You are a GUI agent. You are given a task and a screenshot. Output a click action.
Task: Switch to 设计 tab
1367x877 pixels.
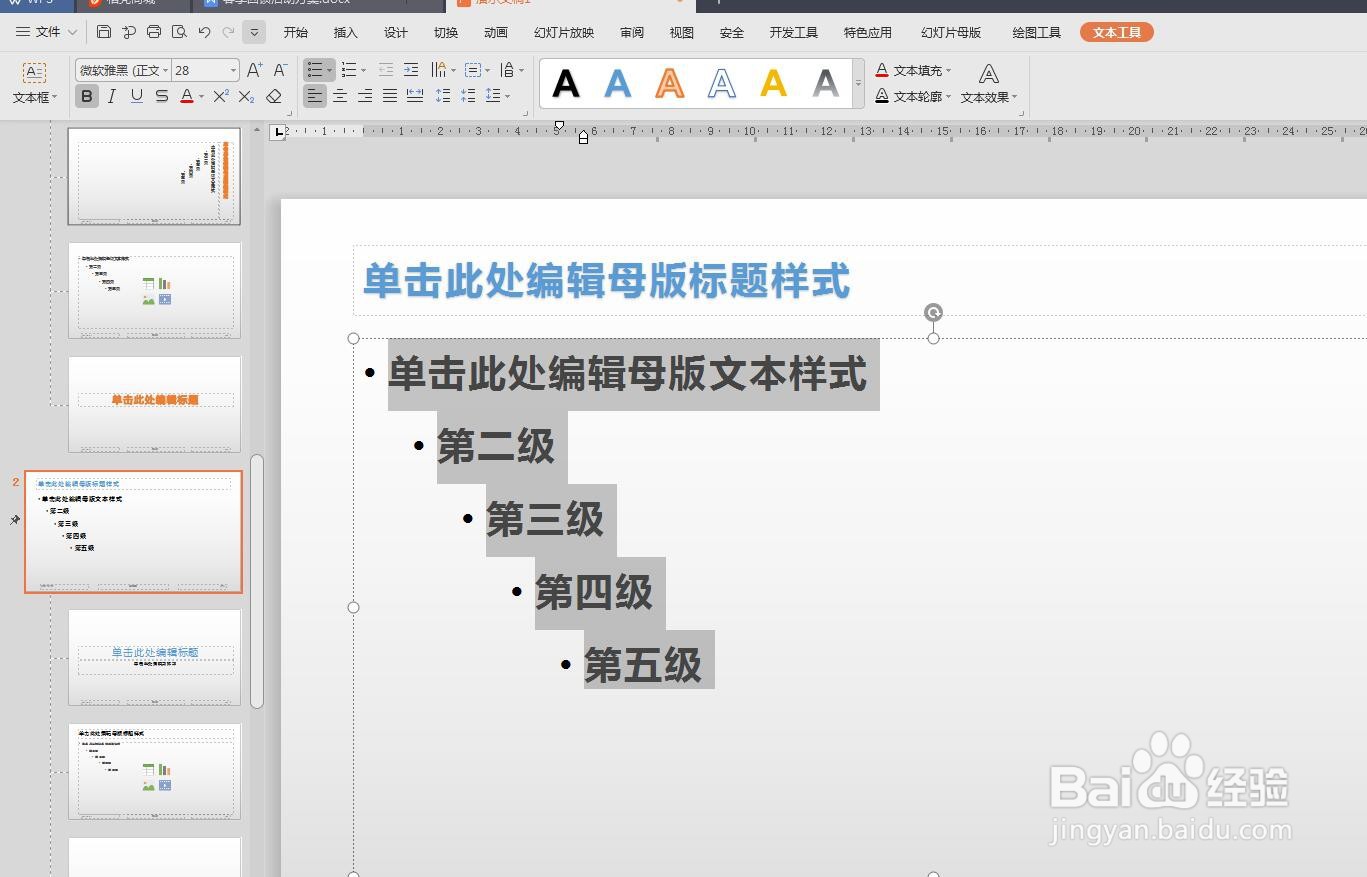(396, 32)
